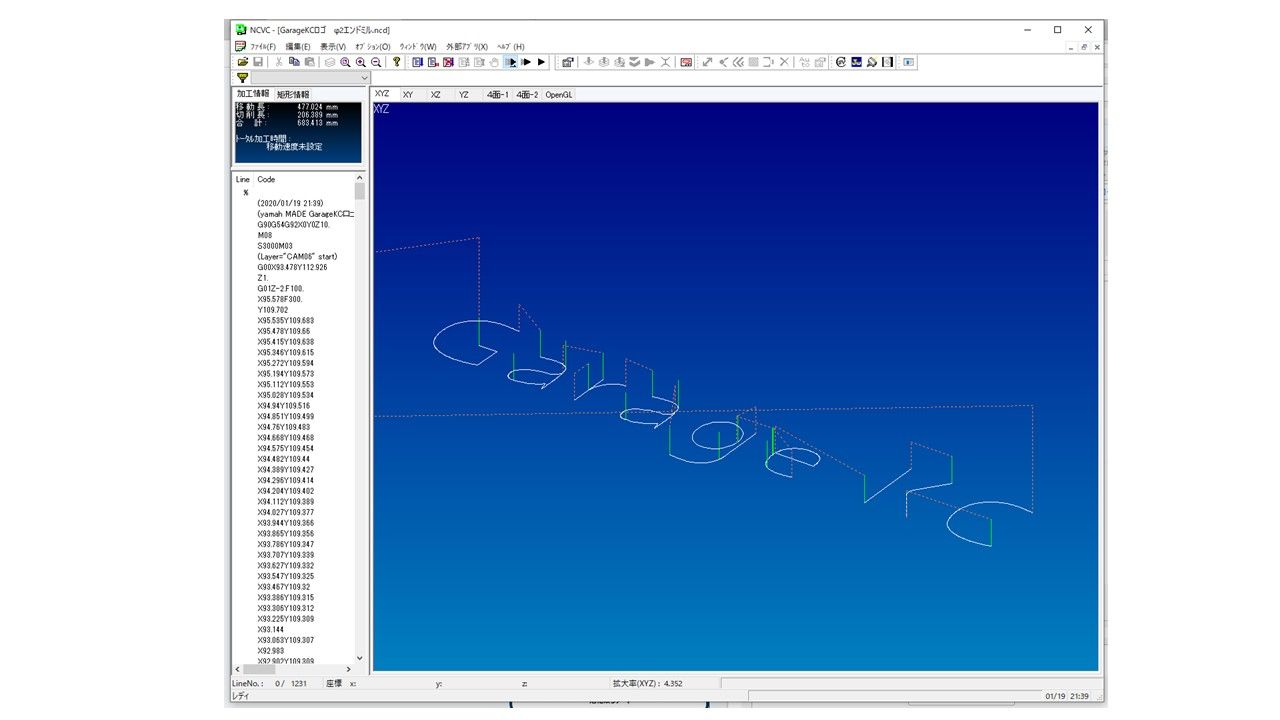Click the layers stack icon beside paste
The image size is (1280, 720).
click(x=329, y=62)
